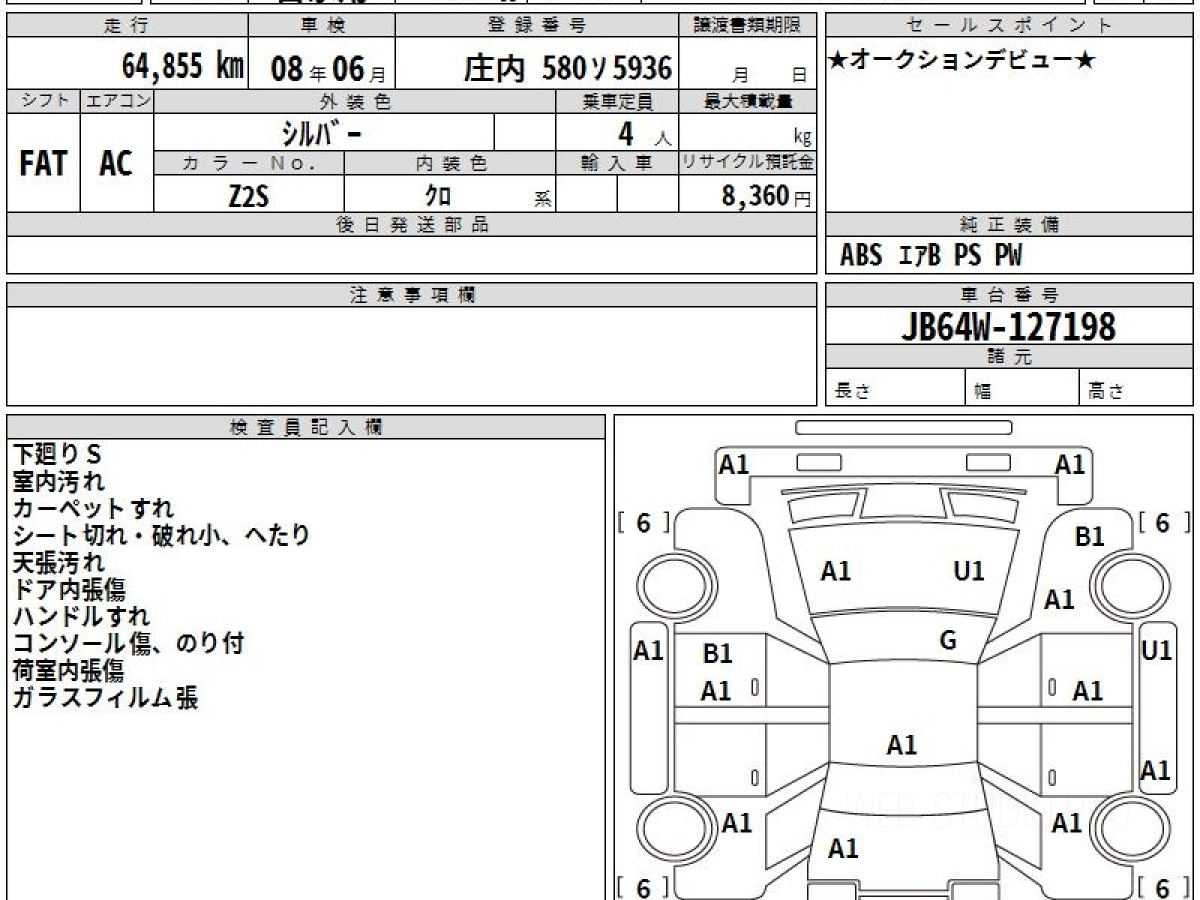Select chassis number JB64W-127198

(x=1009, y=326)
